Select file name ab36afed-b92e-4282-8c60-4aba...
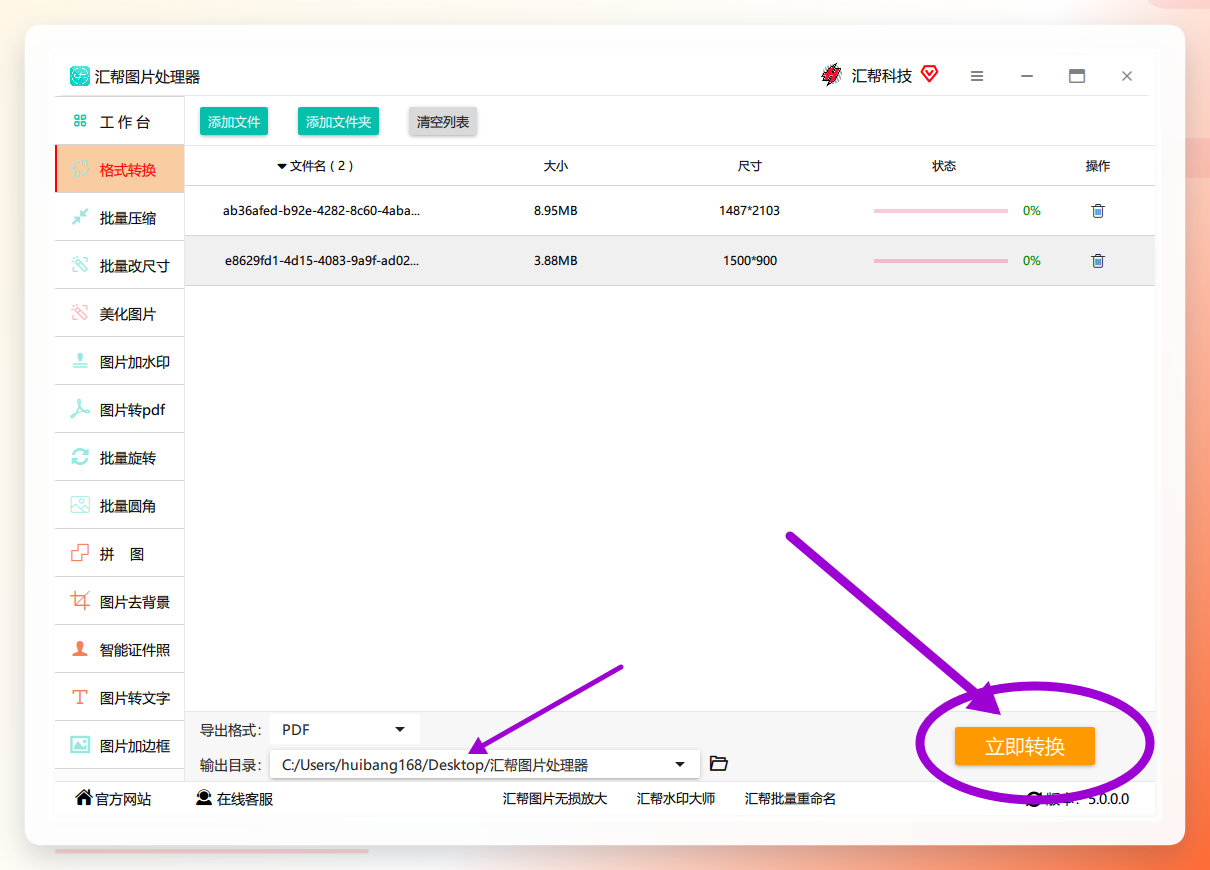 pyautogui.click(x=321, y=211)
